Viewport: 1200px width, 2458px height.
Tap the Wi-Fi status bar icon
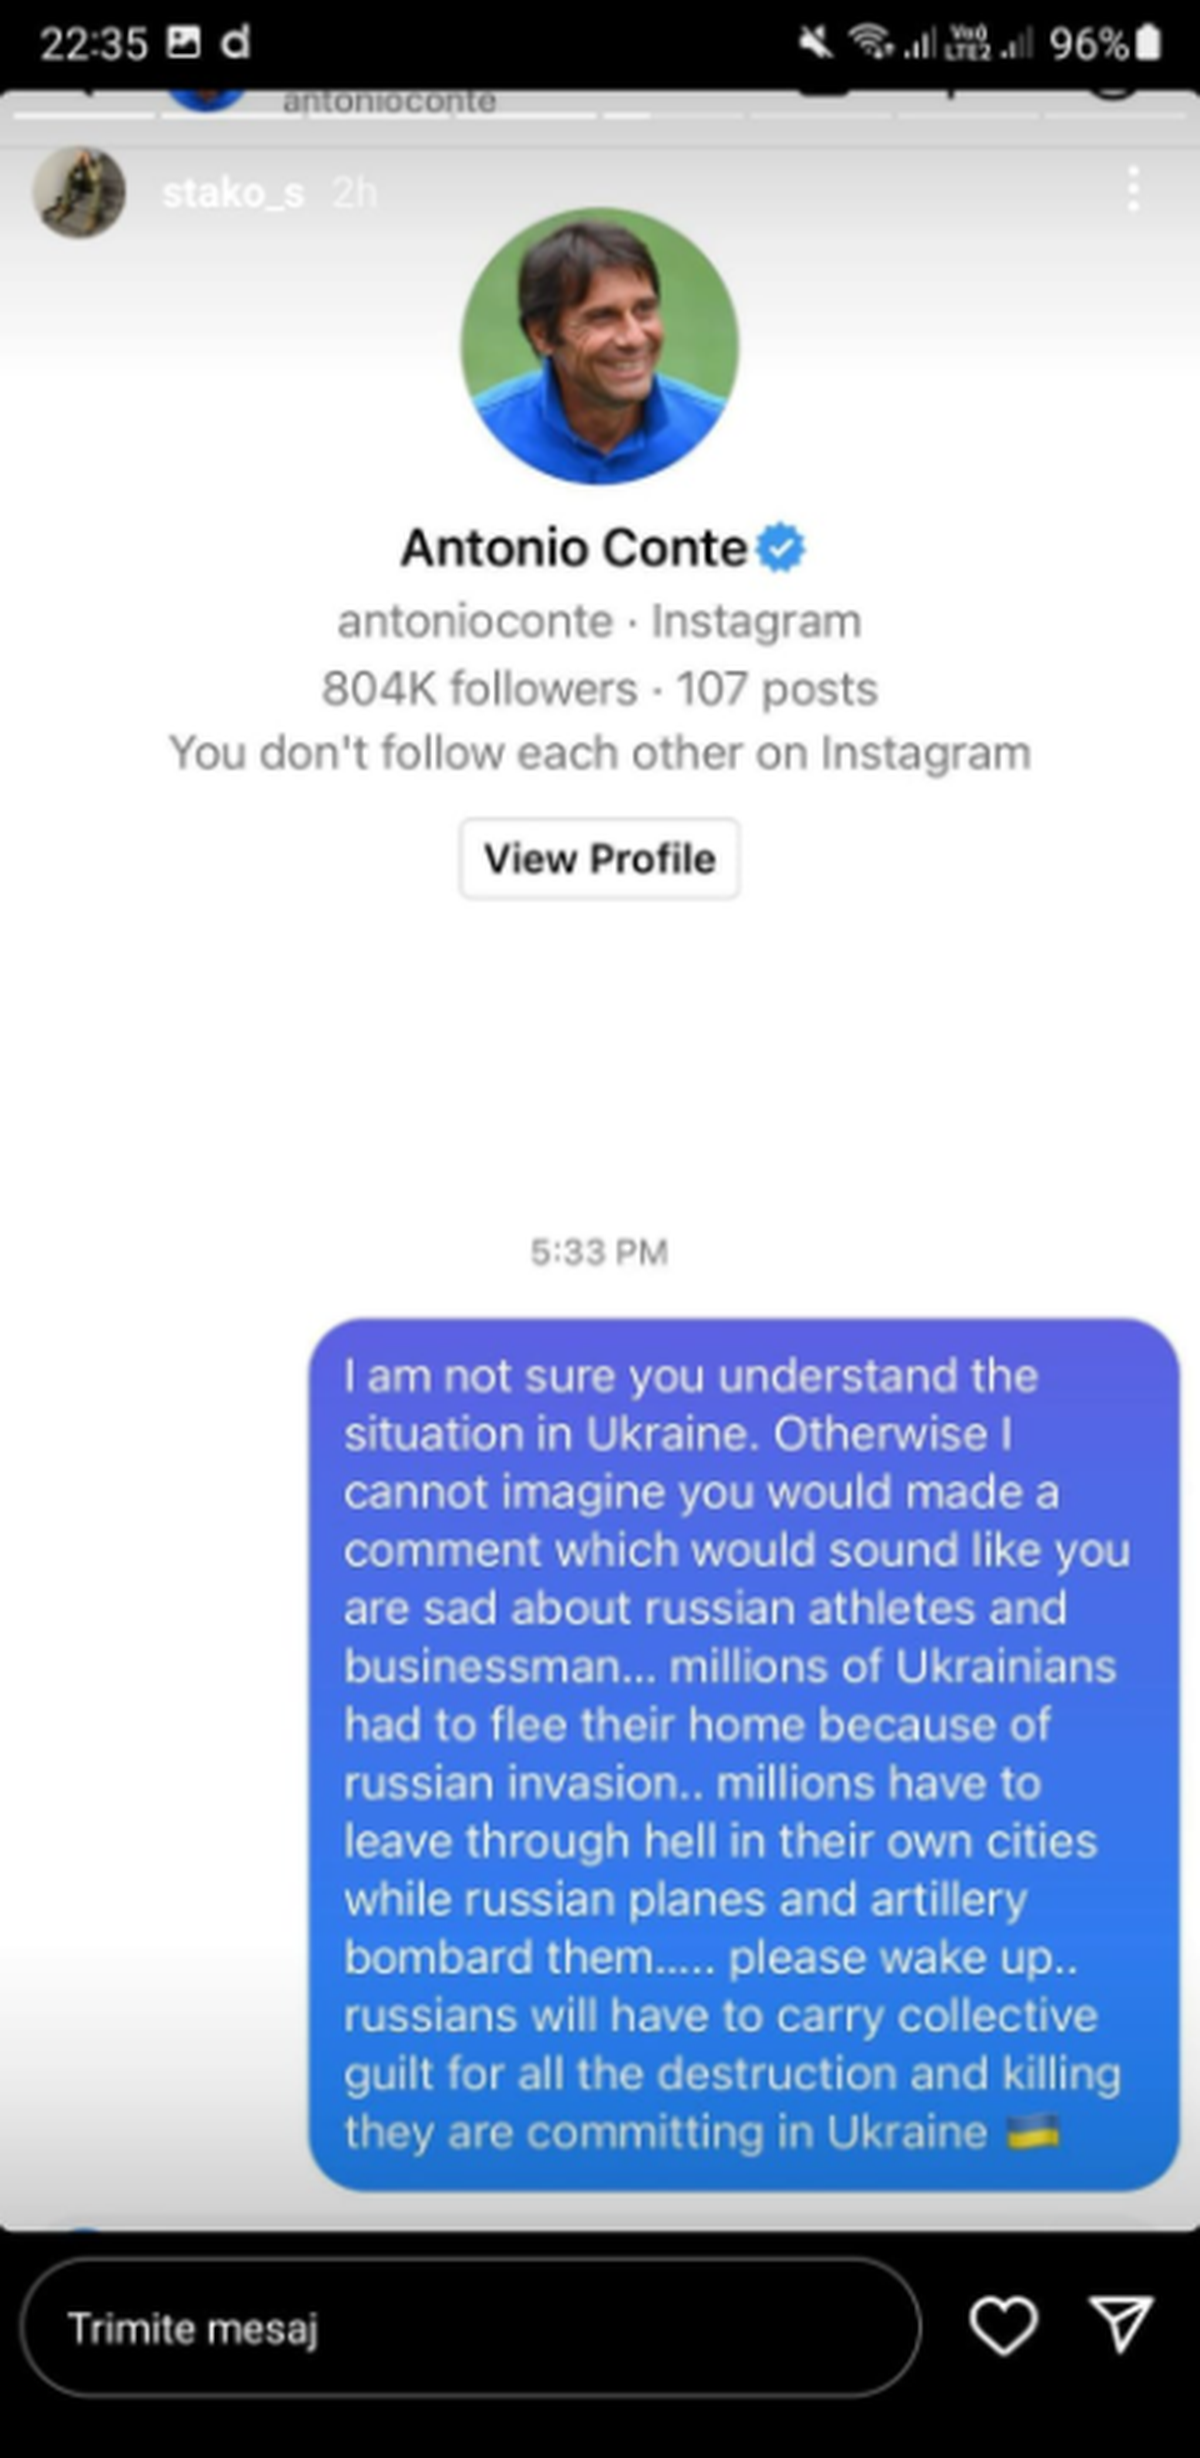pos(871,42)
